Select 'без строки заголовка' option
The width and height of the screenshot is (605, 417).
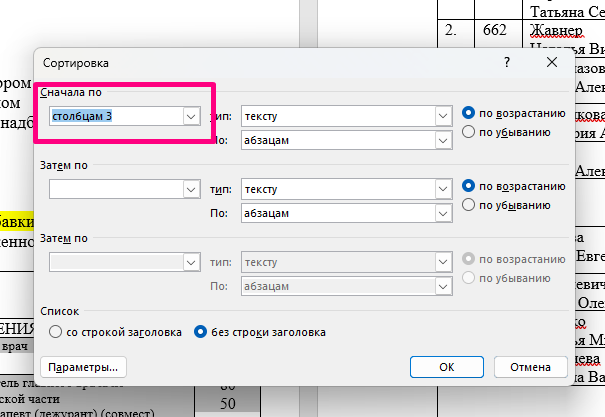coord(200,331)
